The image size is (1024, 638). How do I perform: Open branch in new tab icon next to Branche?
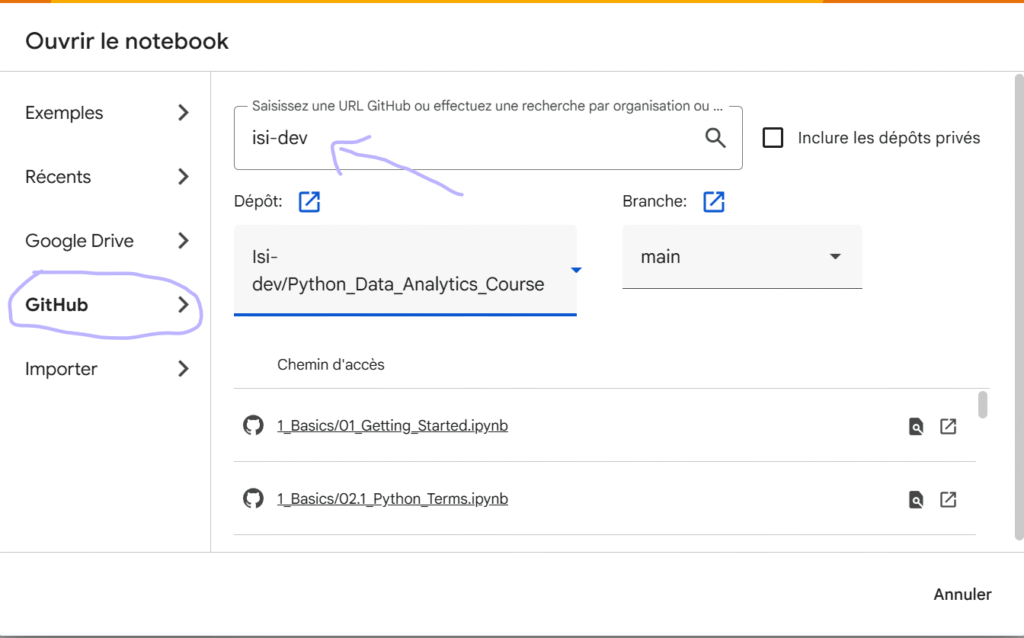point(713,202)
